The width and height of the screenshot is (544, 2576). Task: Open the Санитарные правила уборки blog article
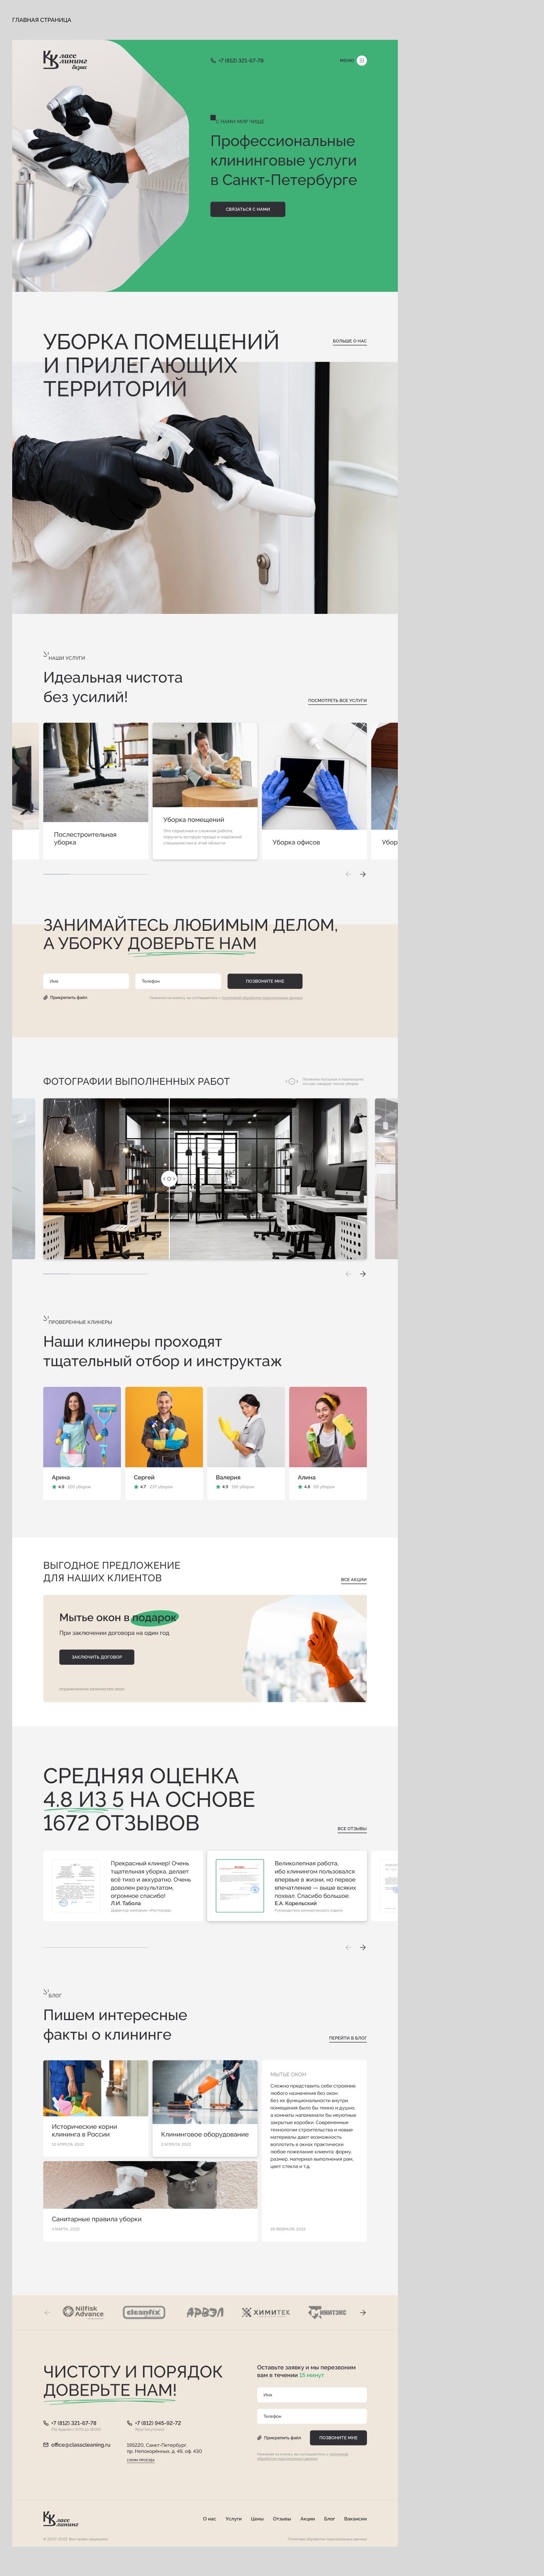(150, 2201)
